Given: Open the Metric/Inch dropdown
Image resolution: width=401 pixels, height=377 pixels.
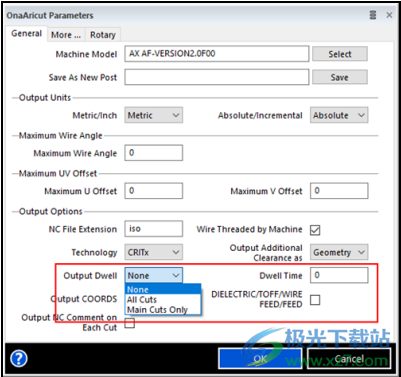Looking at the screenshot, I should point(154,115).
